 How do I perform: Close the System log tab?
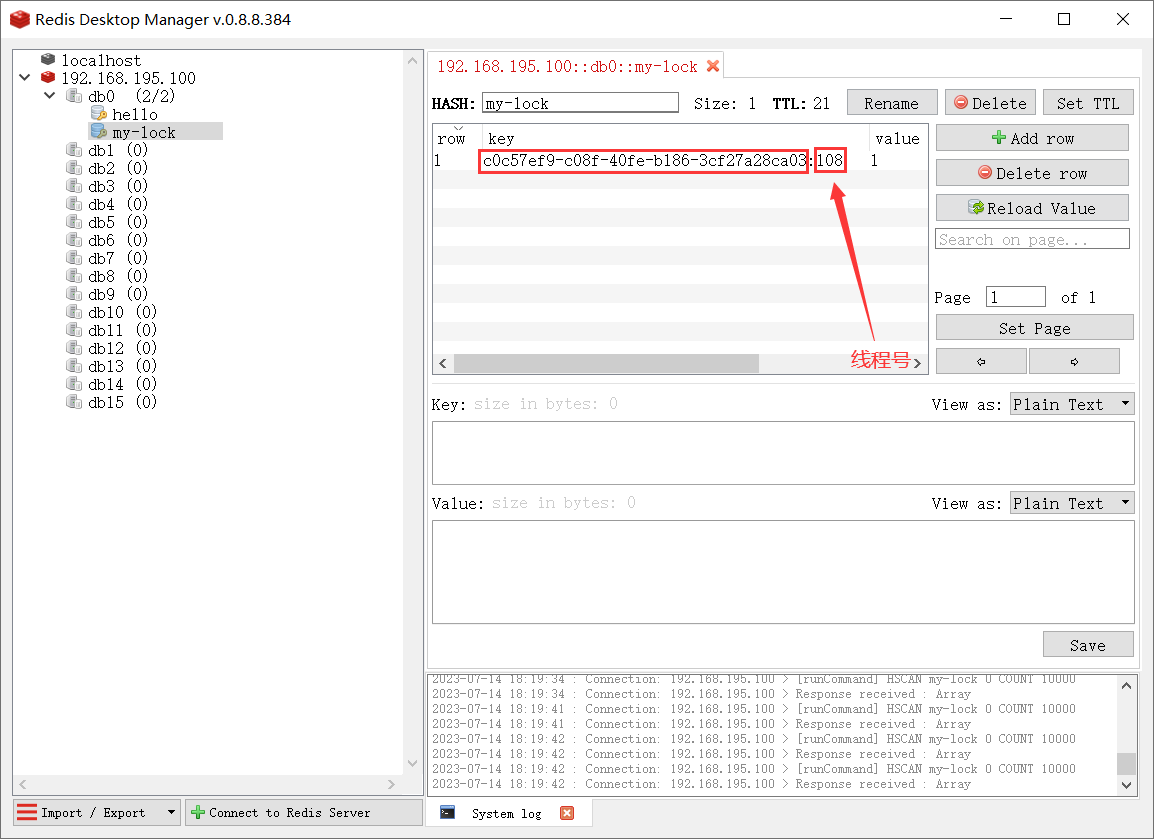click(x=567, y=813)
